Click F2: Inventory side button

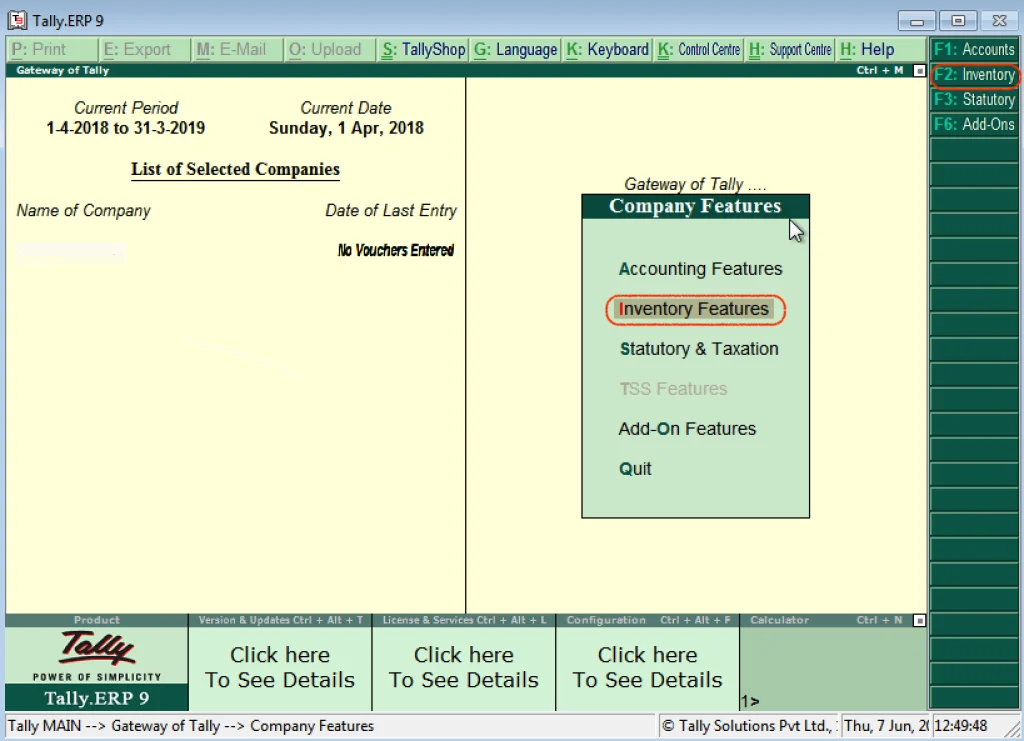click(974, 74)
